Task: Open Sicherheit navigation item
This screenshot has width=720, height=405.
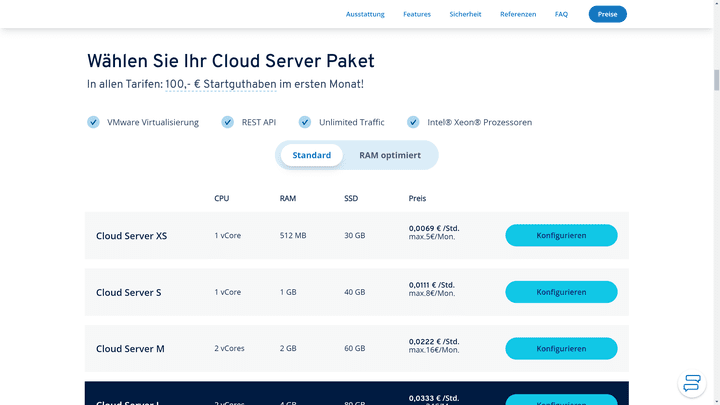Action: tap(465, 14)
